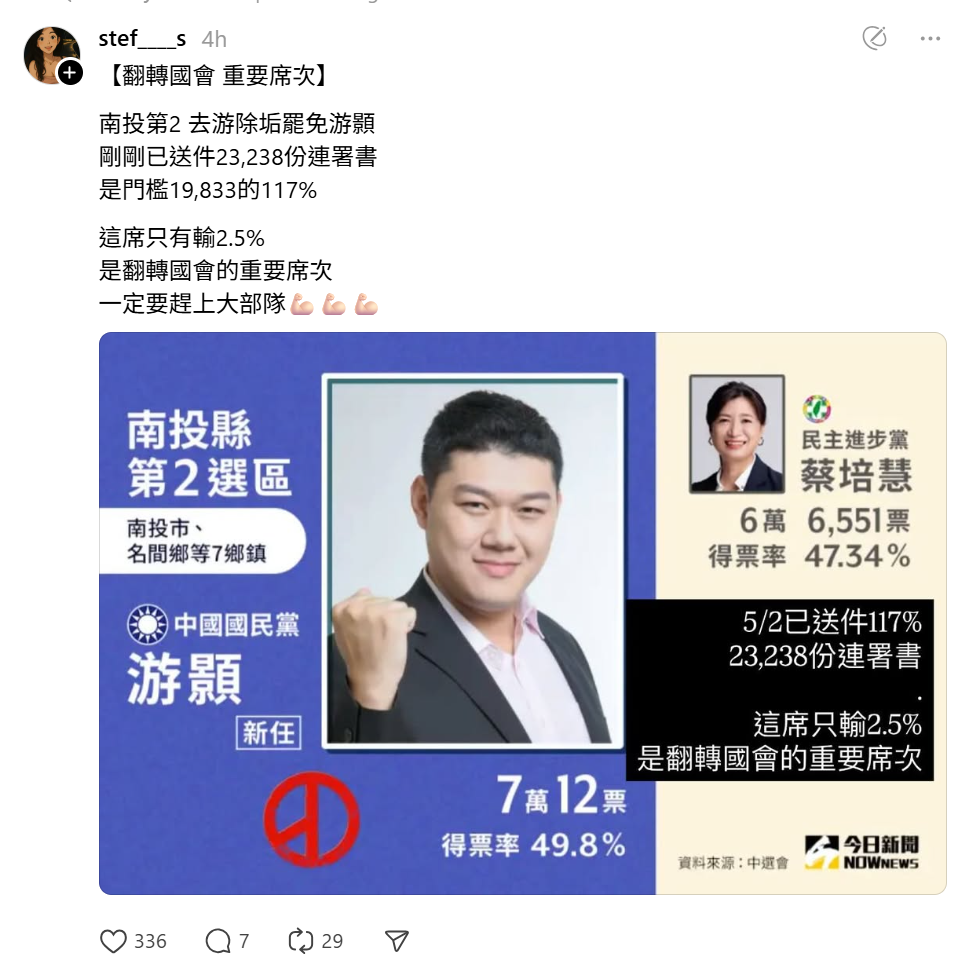Screen dimensions: 979x974
Task: Open the stef____s profile avatar
Action: tap(52, 55)
